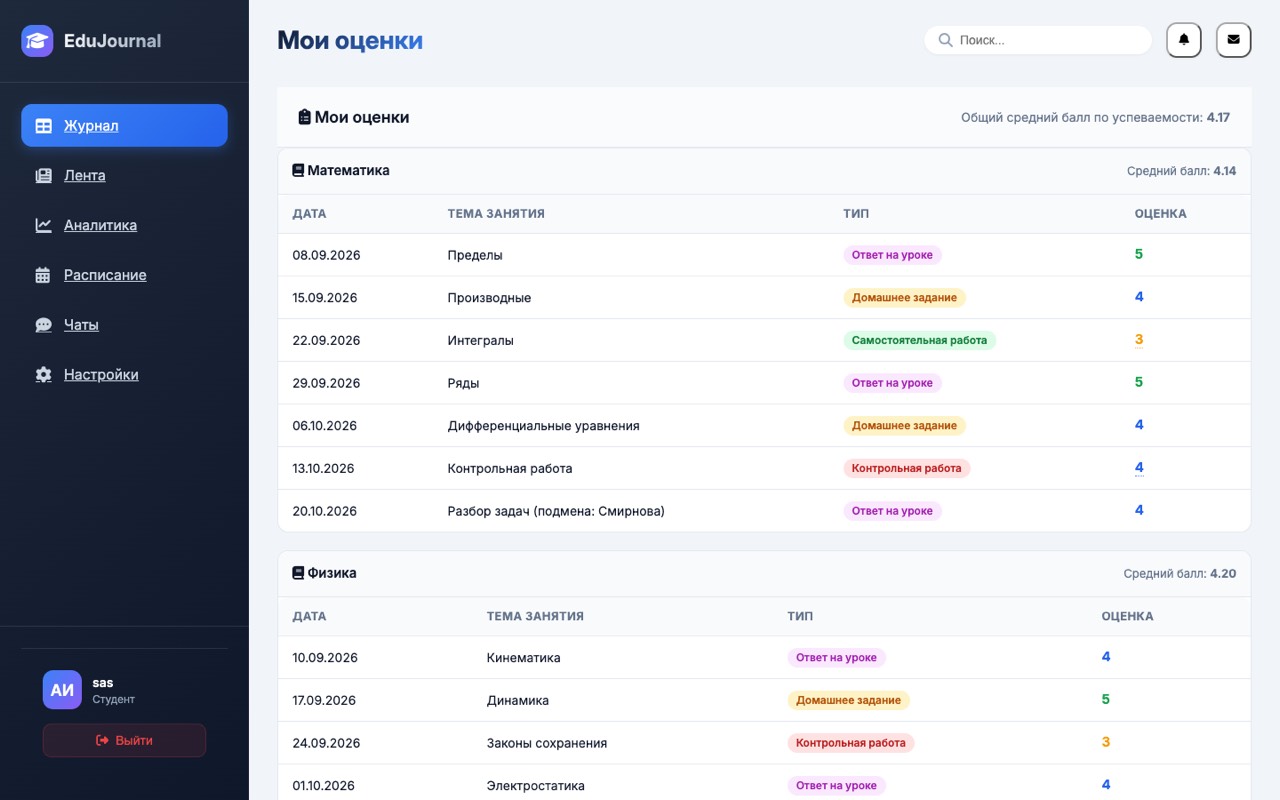Click the Настройки gear icon
1280x800 pixels.
[43, 375]
